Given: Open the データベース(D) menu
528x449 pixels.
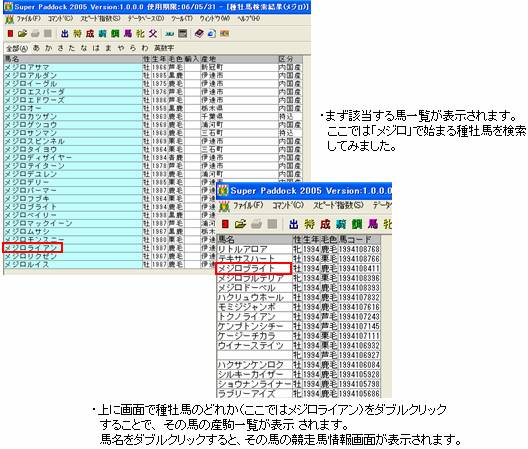Looking at the screenshot, I should pos(145,19).
